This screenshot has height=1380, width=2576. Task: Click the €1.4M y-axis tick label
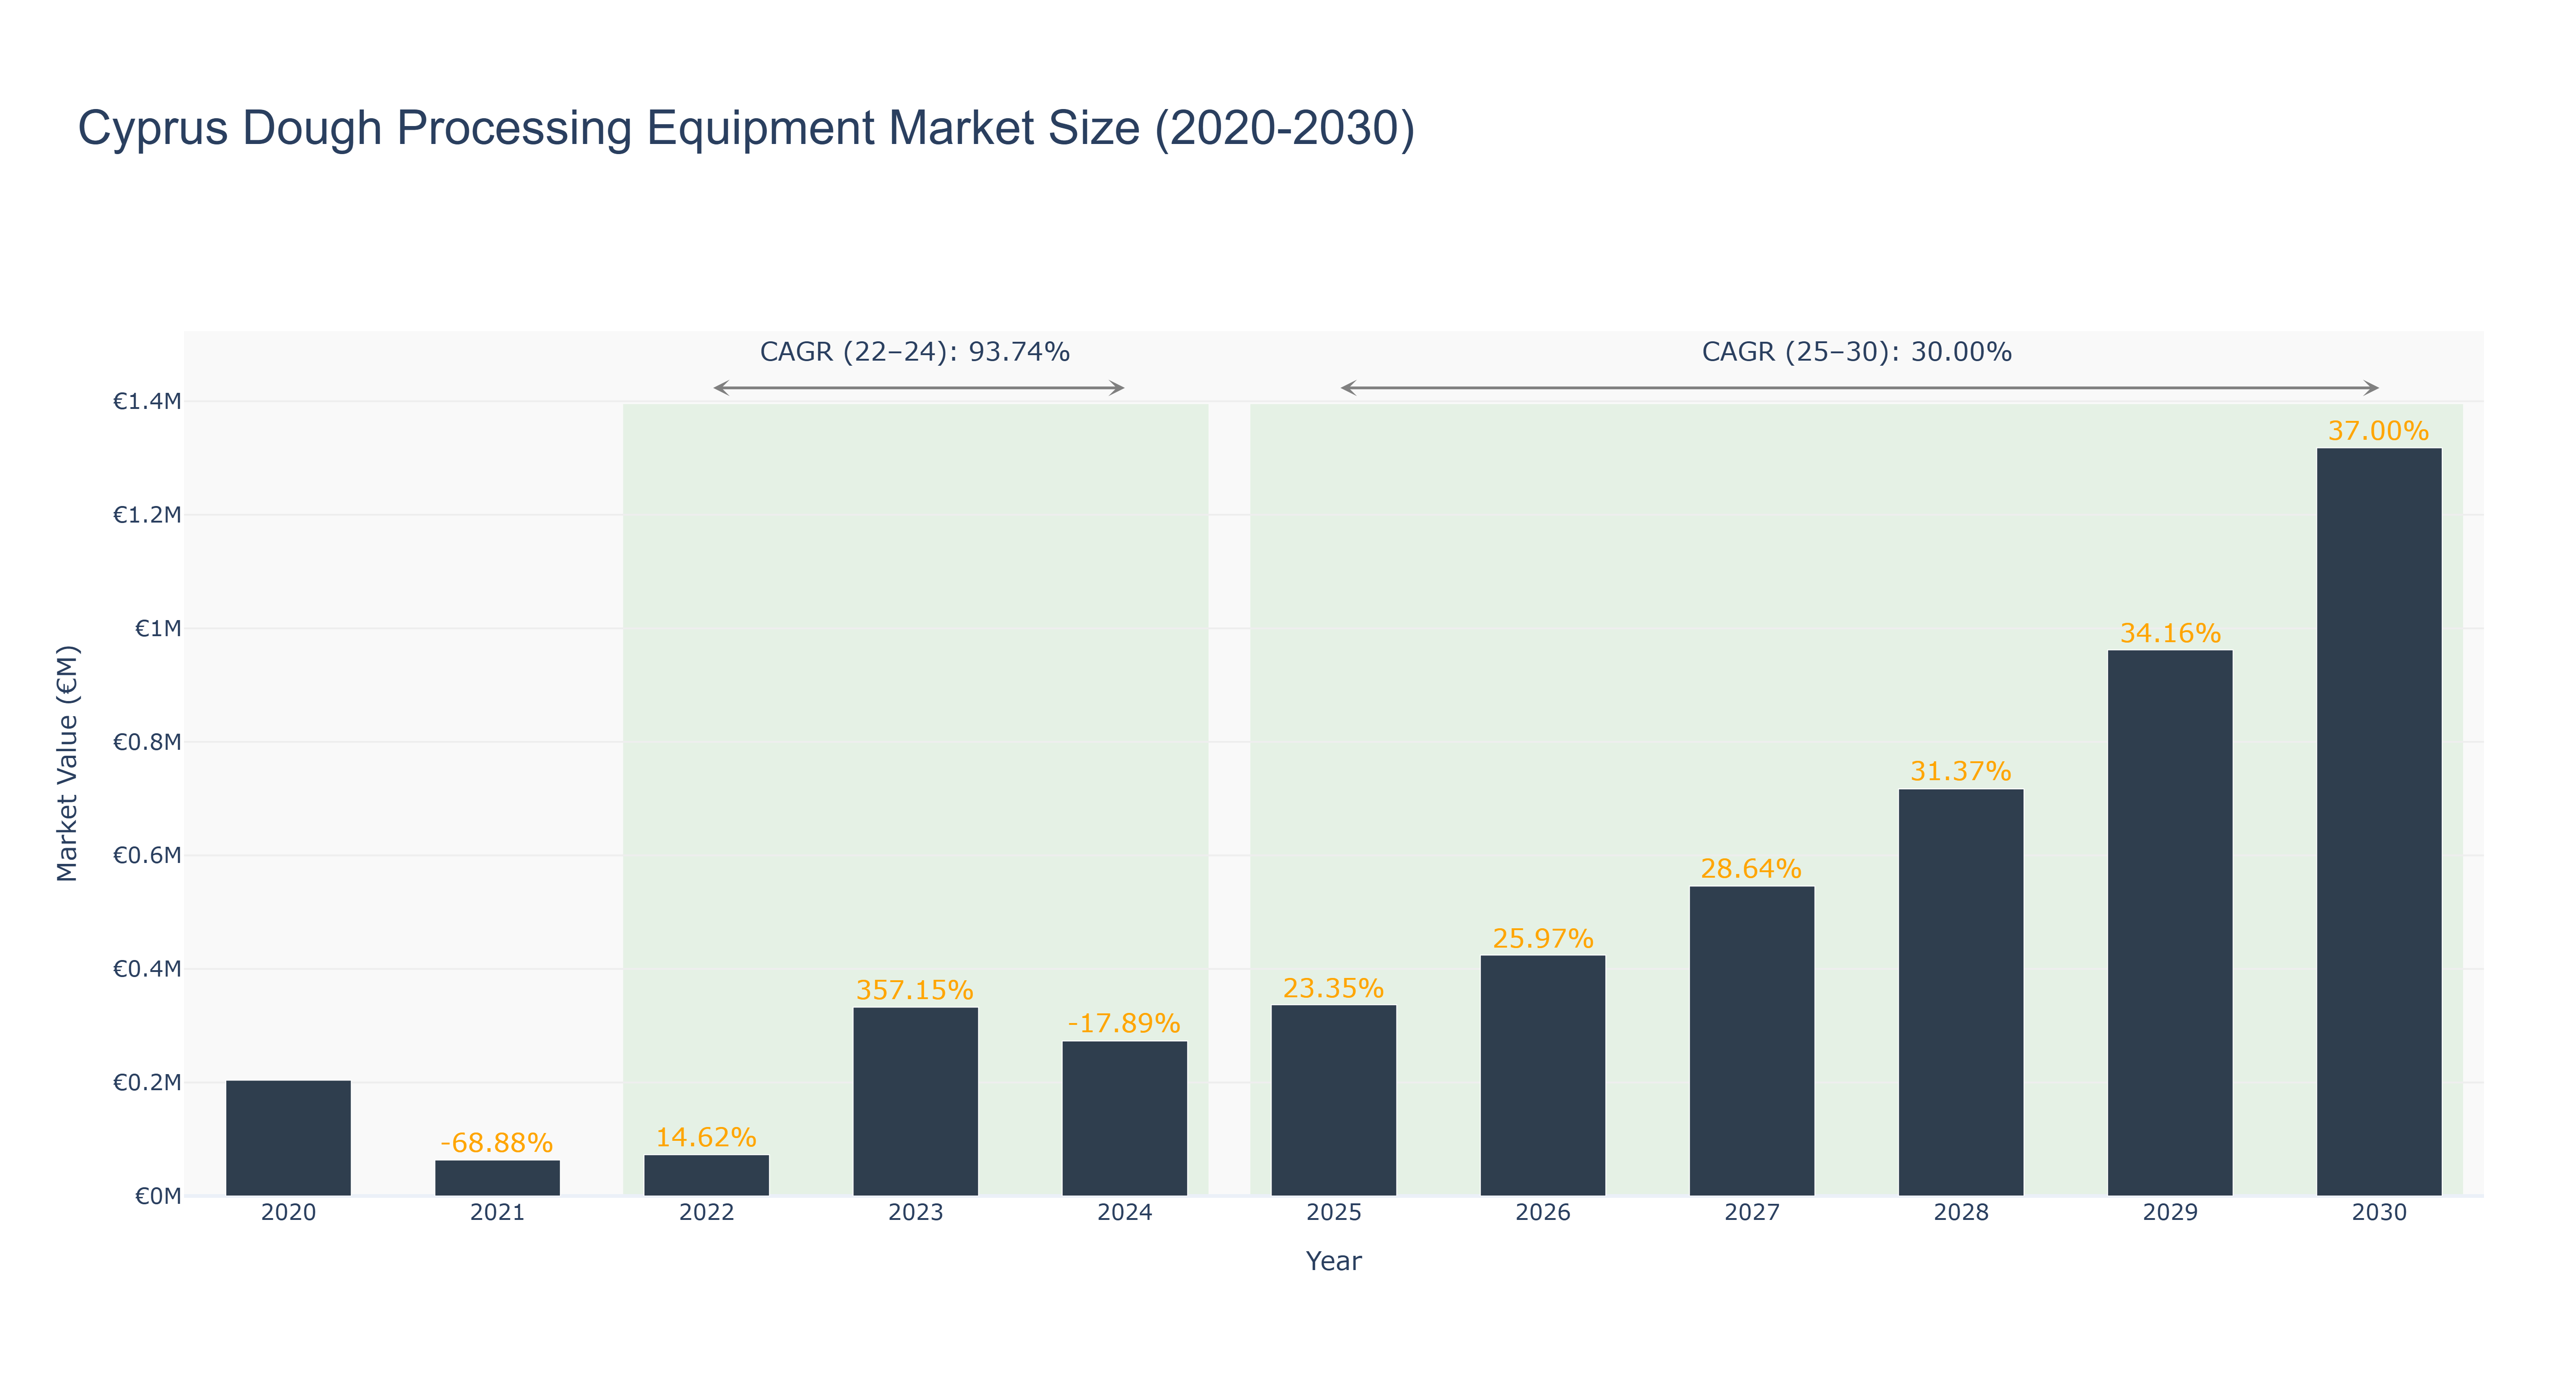tap(147, 402)
